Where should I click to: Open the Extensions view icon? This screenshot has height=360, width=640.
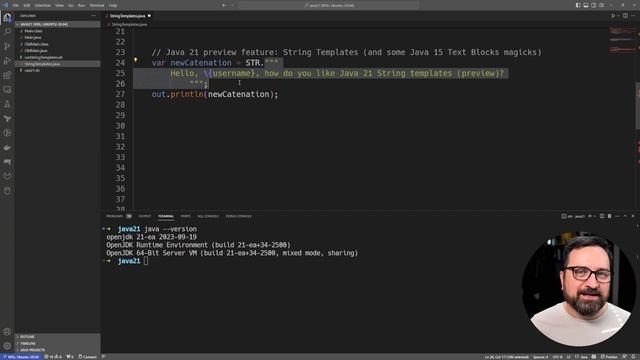point(7,75)
